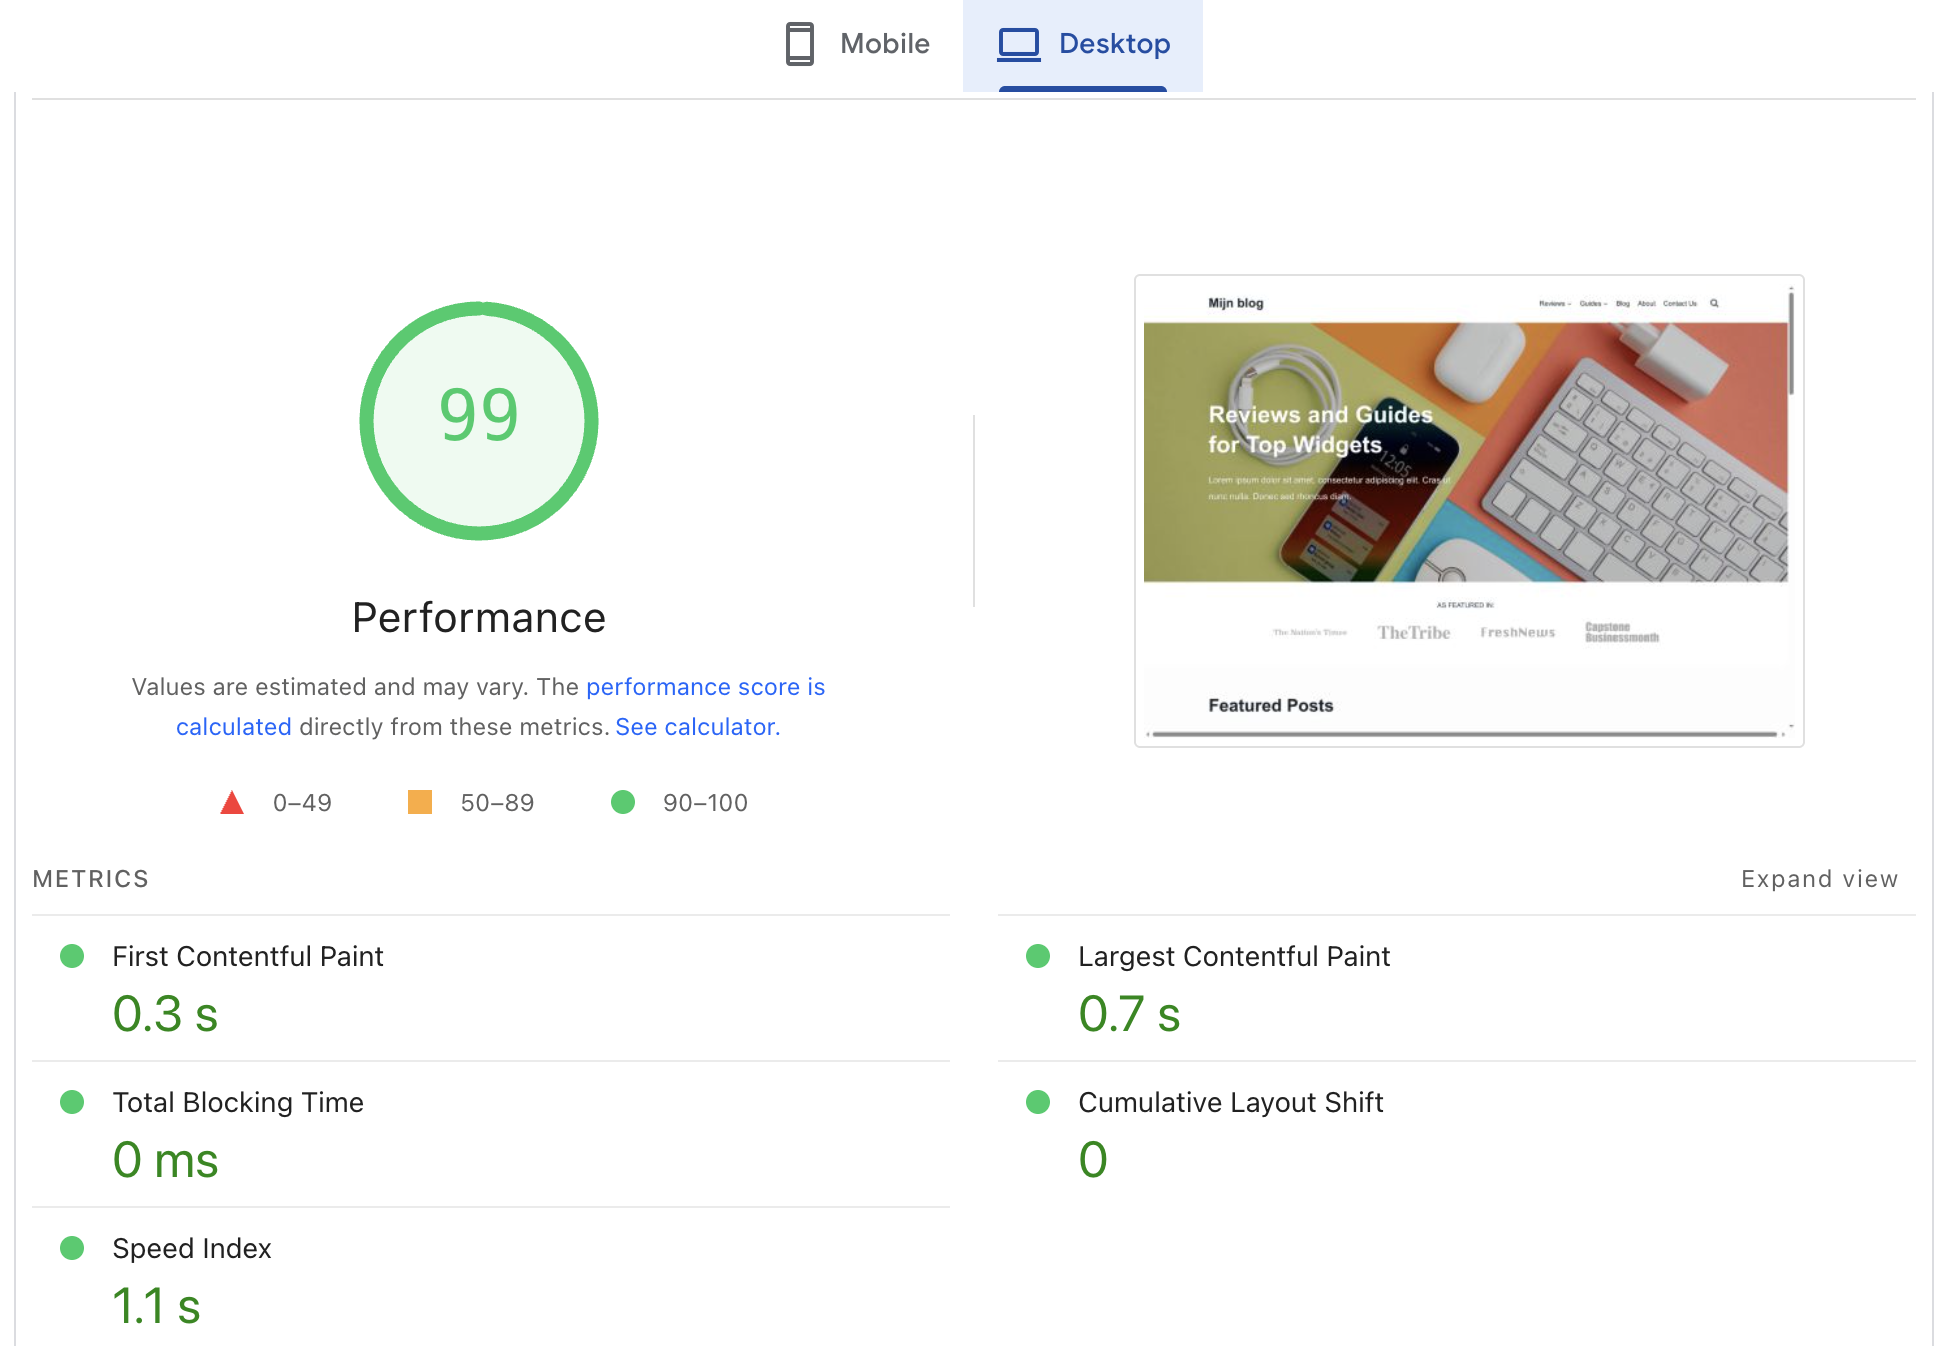The height and width of the screenshot is (1346, 1946).
Task: Select the Desktop tab label
Action: click(1114, 44)
